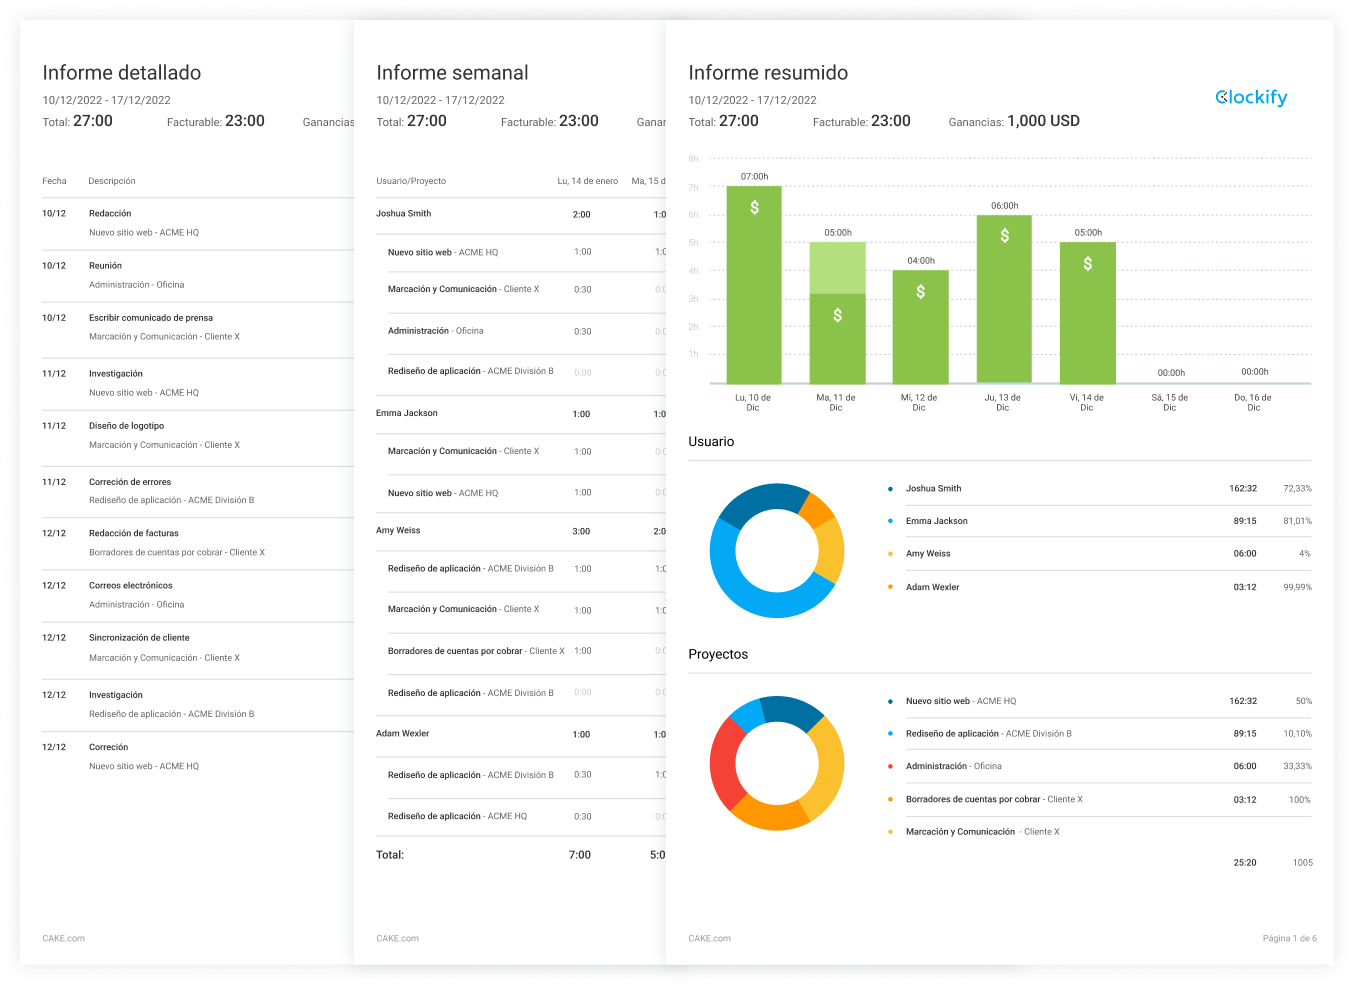Click 'Escribir comunicado de prensa' entry
1354x985 pixels.
[151, 318]
